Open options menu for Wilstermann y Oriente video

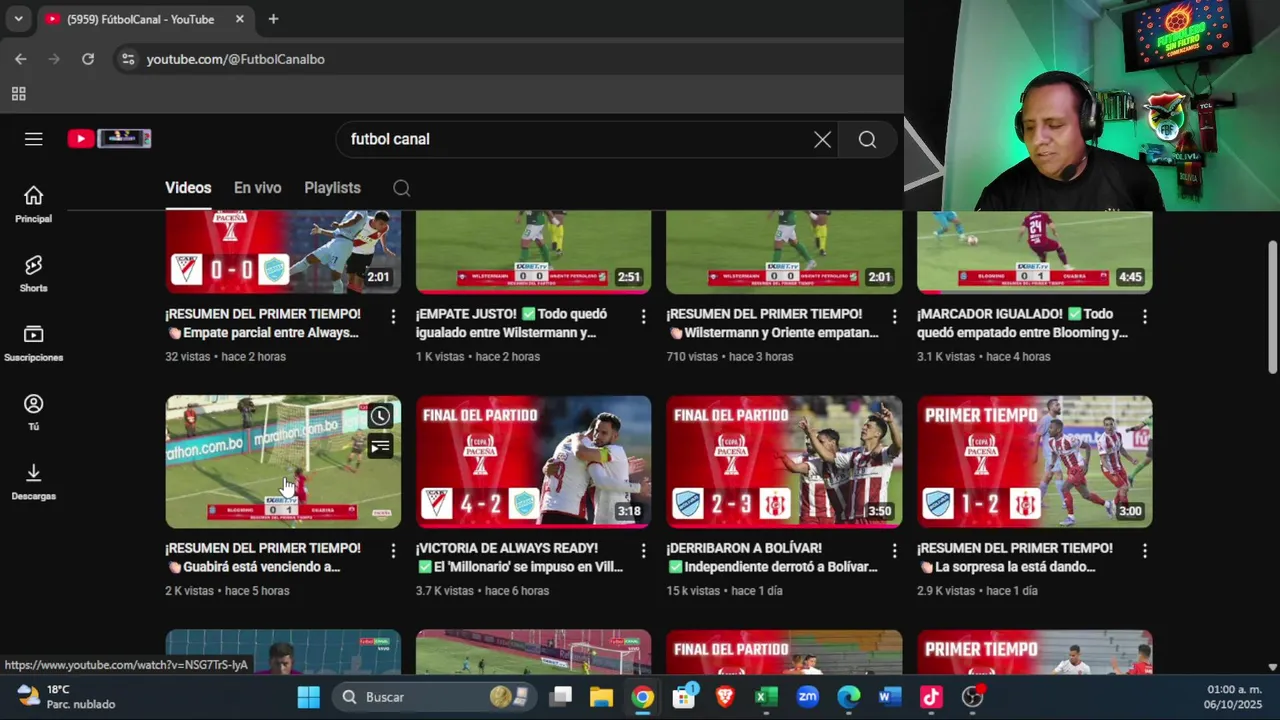(x=894, y=316)
